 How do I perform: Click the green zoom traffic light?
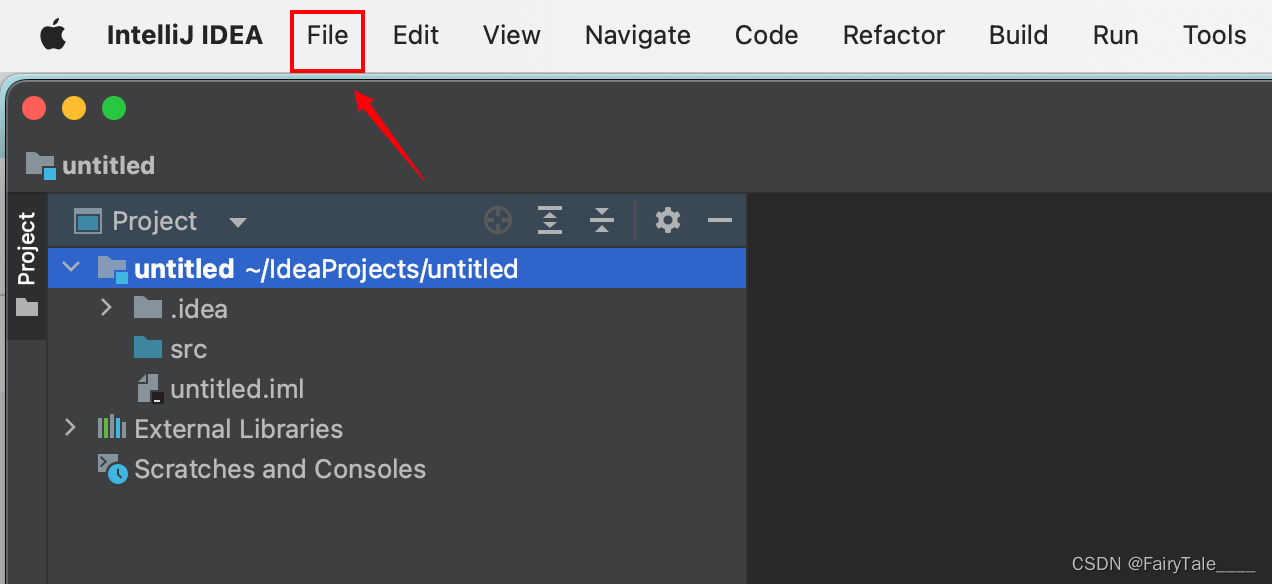click(114, 108)
